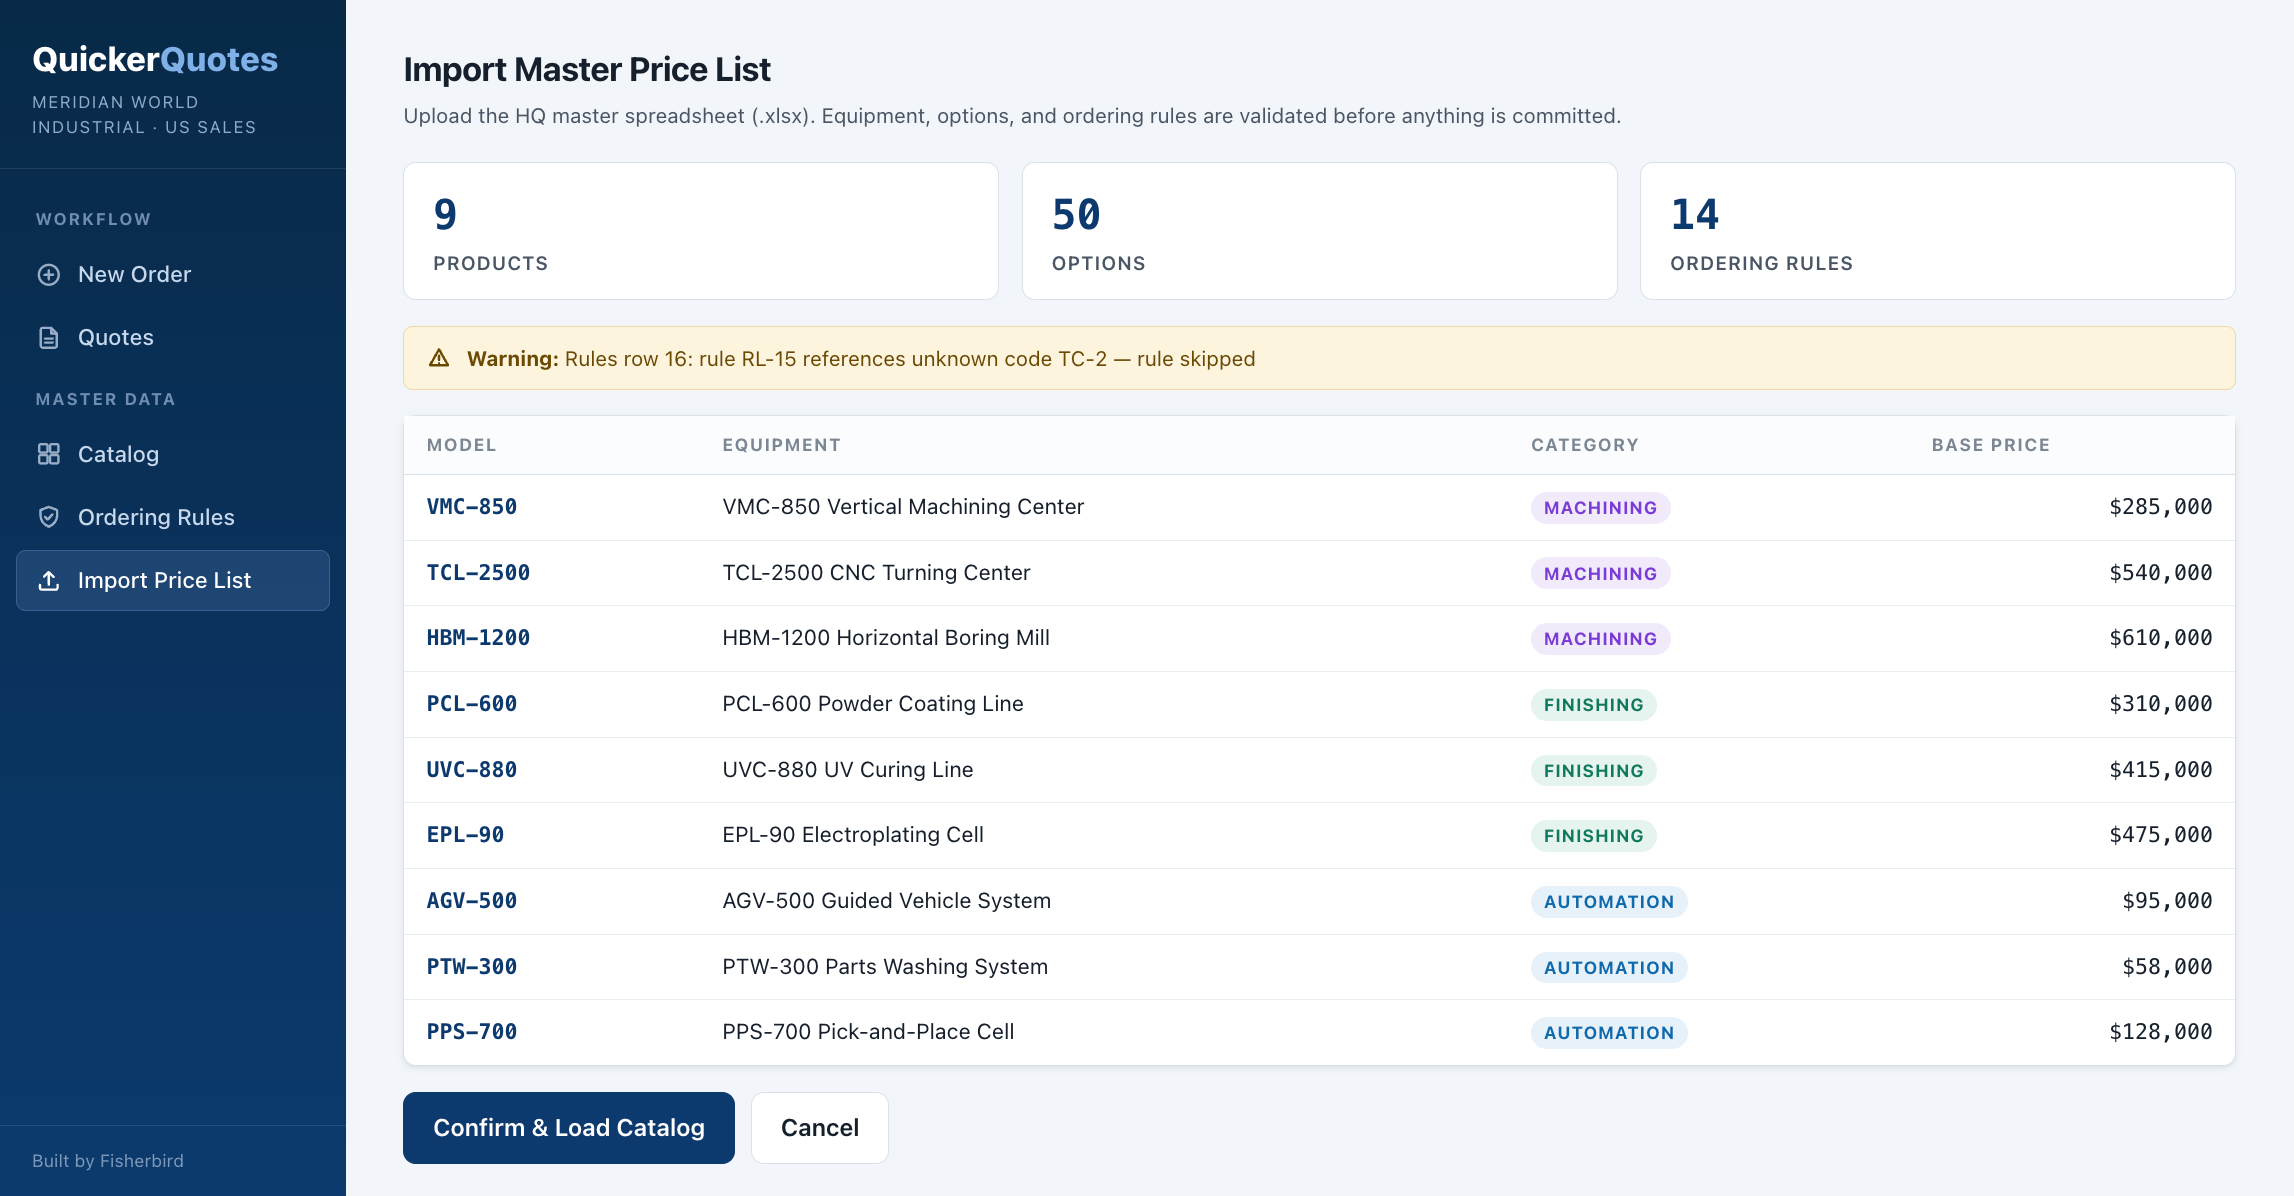Screen dimensions: 2294x1196
Task: Click the Ordering Rules shield icon
Action: 49,517
